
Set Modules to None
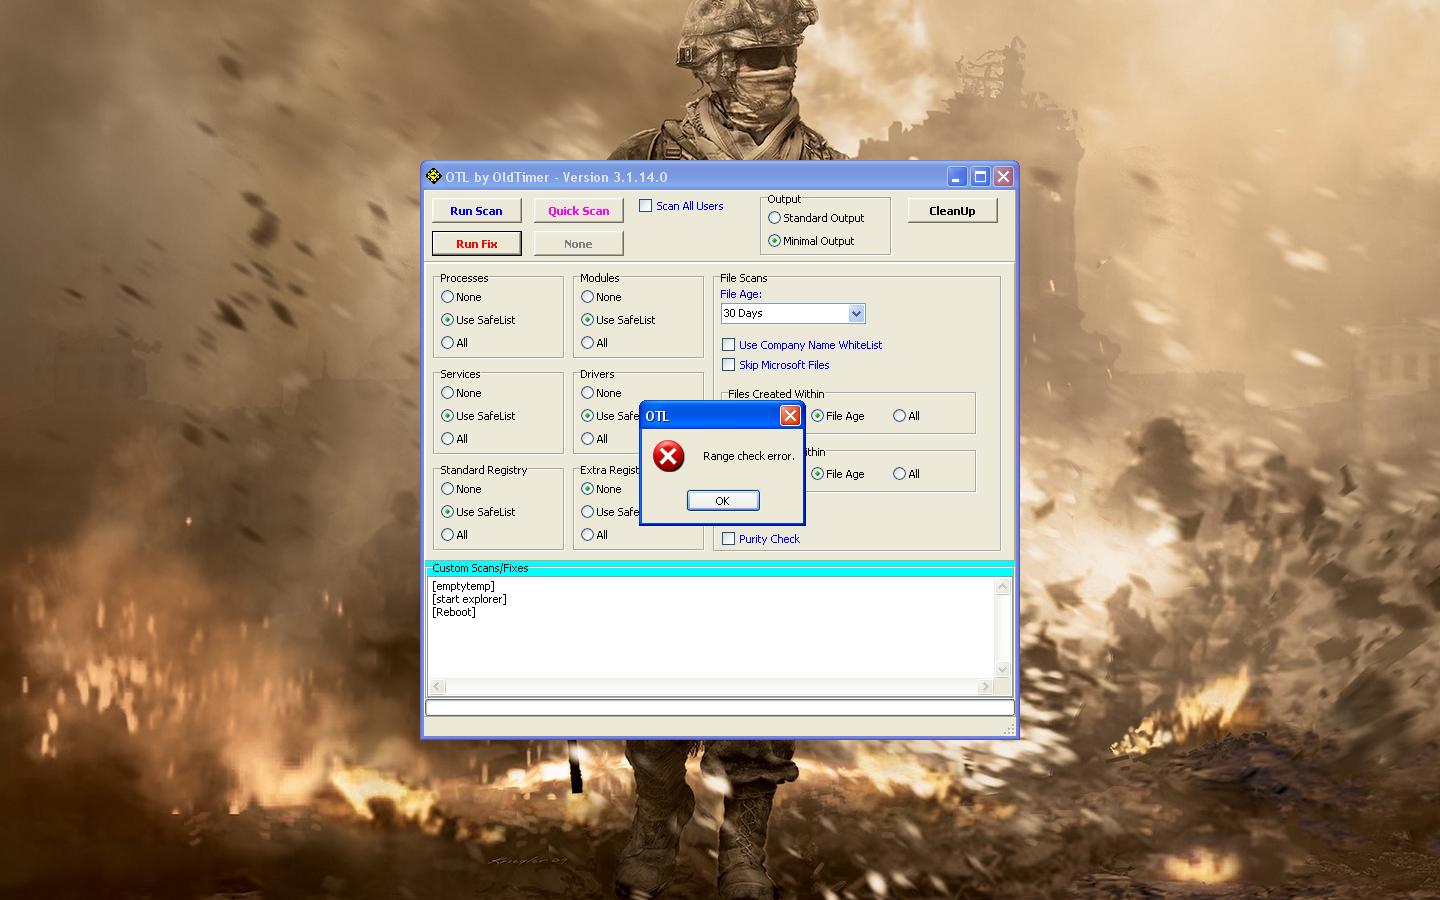pos(587,297)
